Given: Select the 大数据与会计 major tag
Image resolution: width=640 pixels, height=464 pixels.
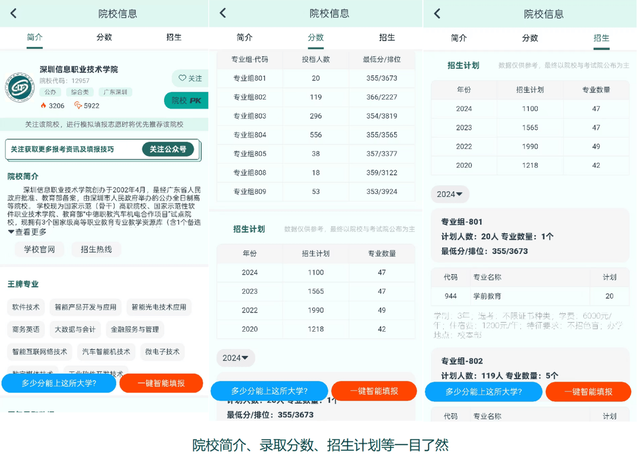Looking at the screenshot, I should click(75, 329).
